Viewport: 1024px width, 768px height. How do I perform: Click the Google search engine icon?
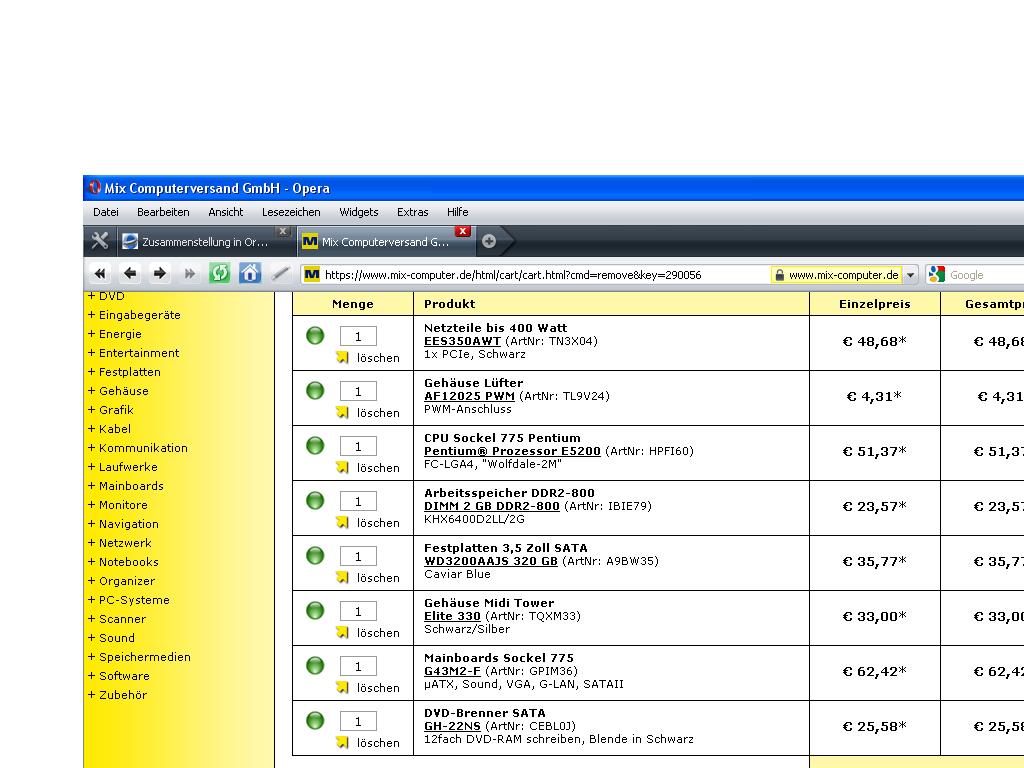pyautogui.click(x=936, y=274)
